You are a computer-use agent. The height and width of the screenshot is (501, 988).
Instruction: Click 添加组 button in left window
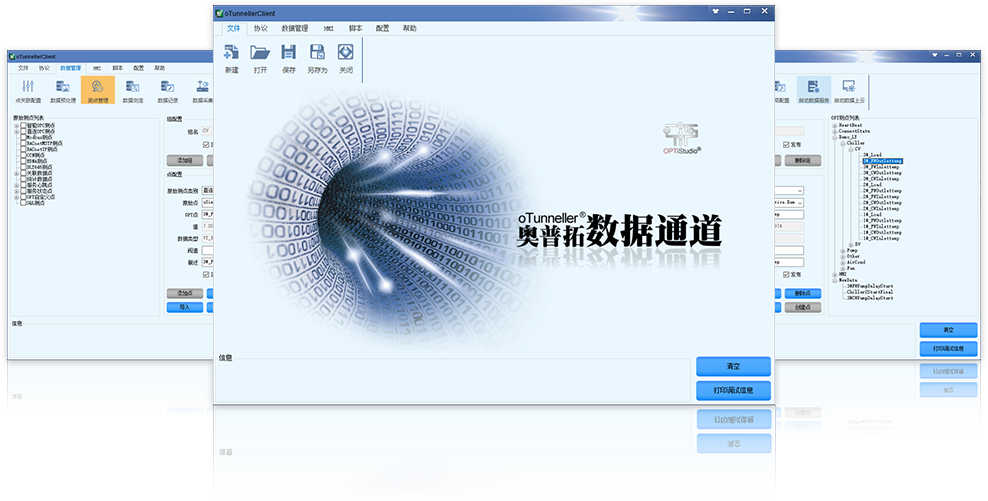185,161
